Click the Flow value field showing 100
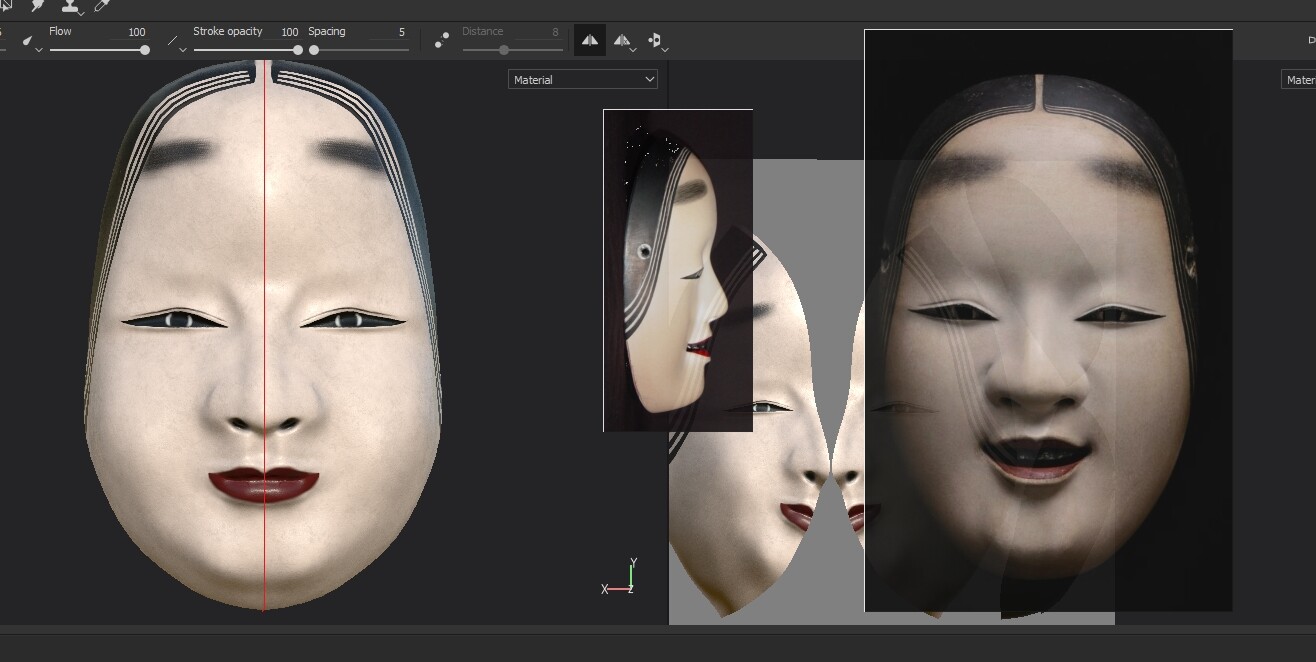The height and width of the screenshot is (662, 1316). point(136,32)
